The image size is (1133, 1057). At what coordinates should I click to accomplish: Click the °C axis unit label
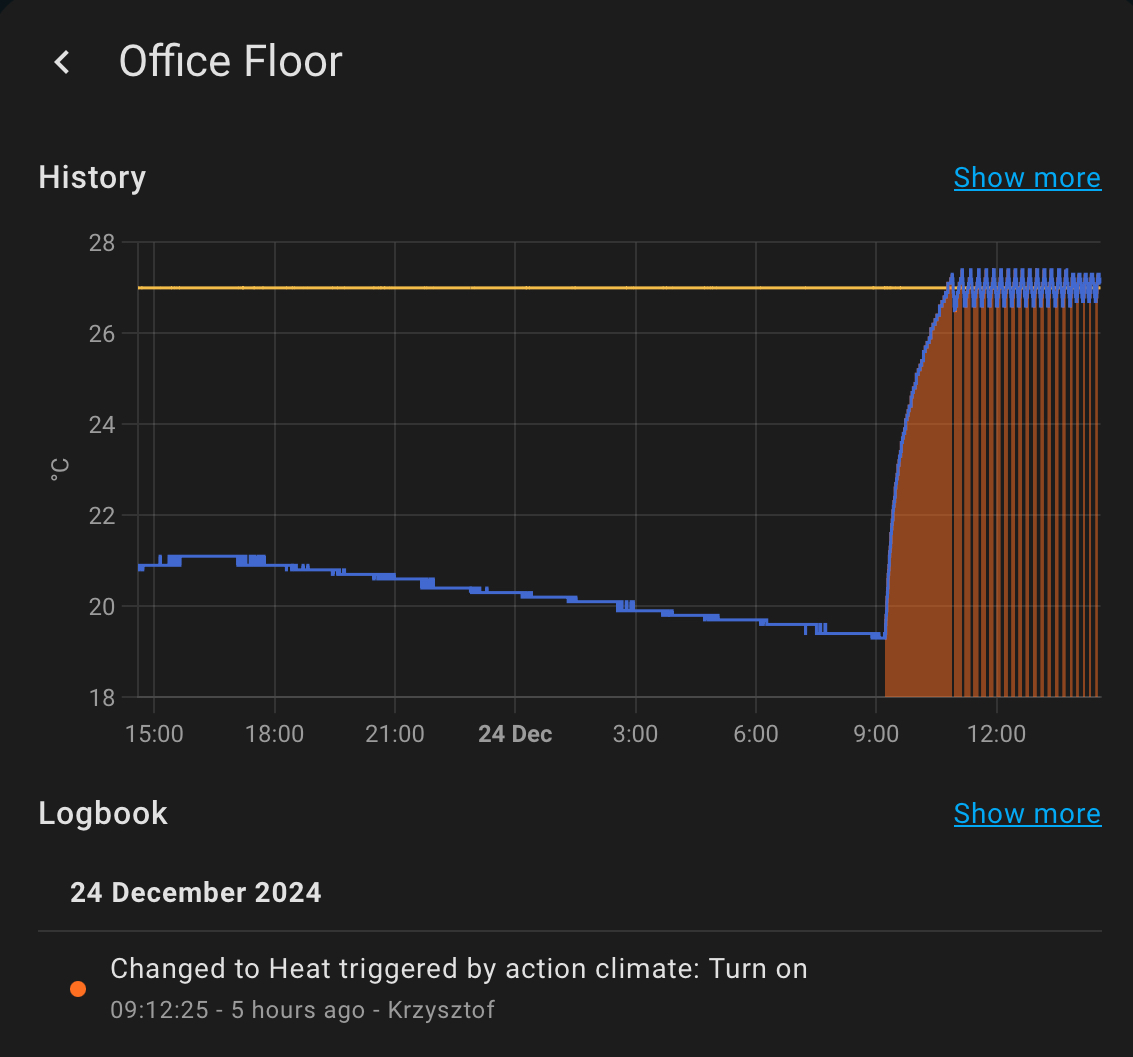[60, 470]
